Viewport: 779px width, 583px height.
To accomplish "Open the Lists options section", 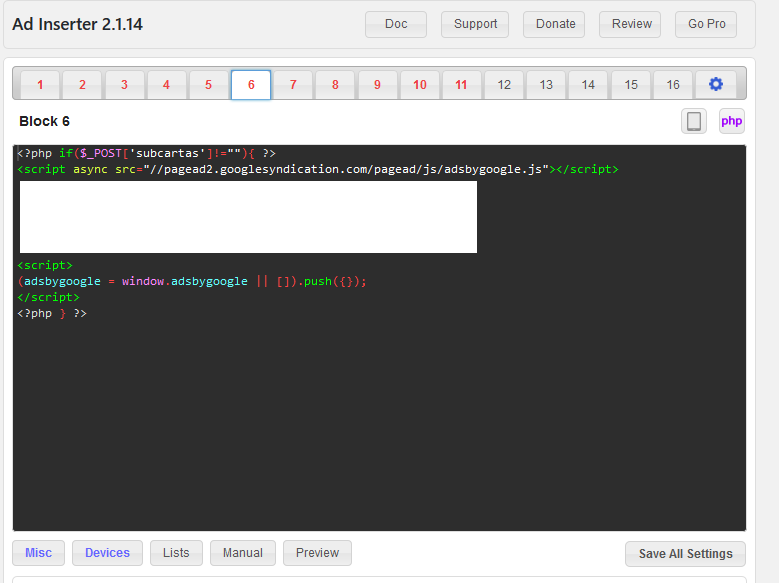I will pos(176,553).
